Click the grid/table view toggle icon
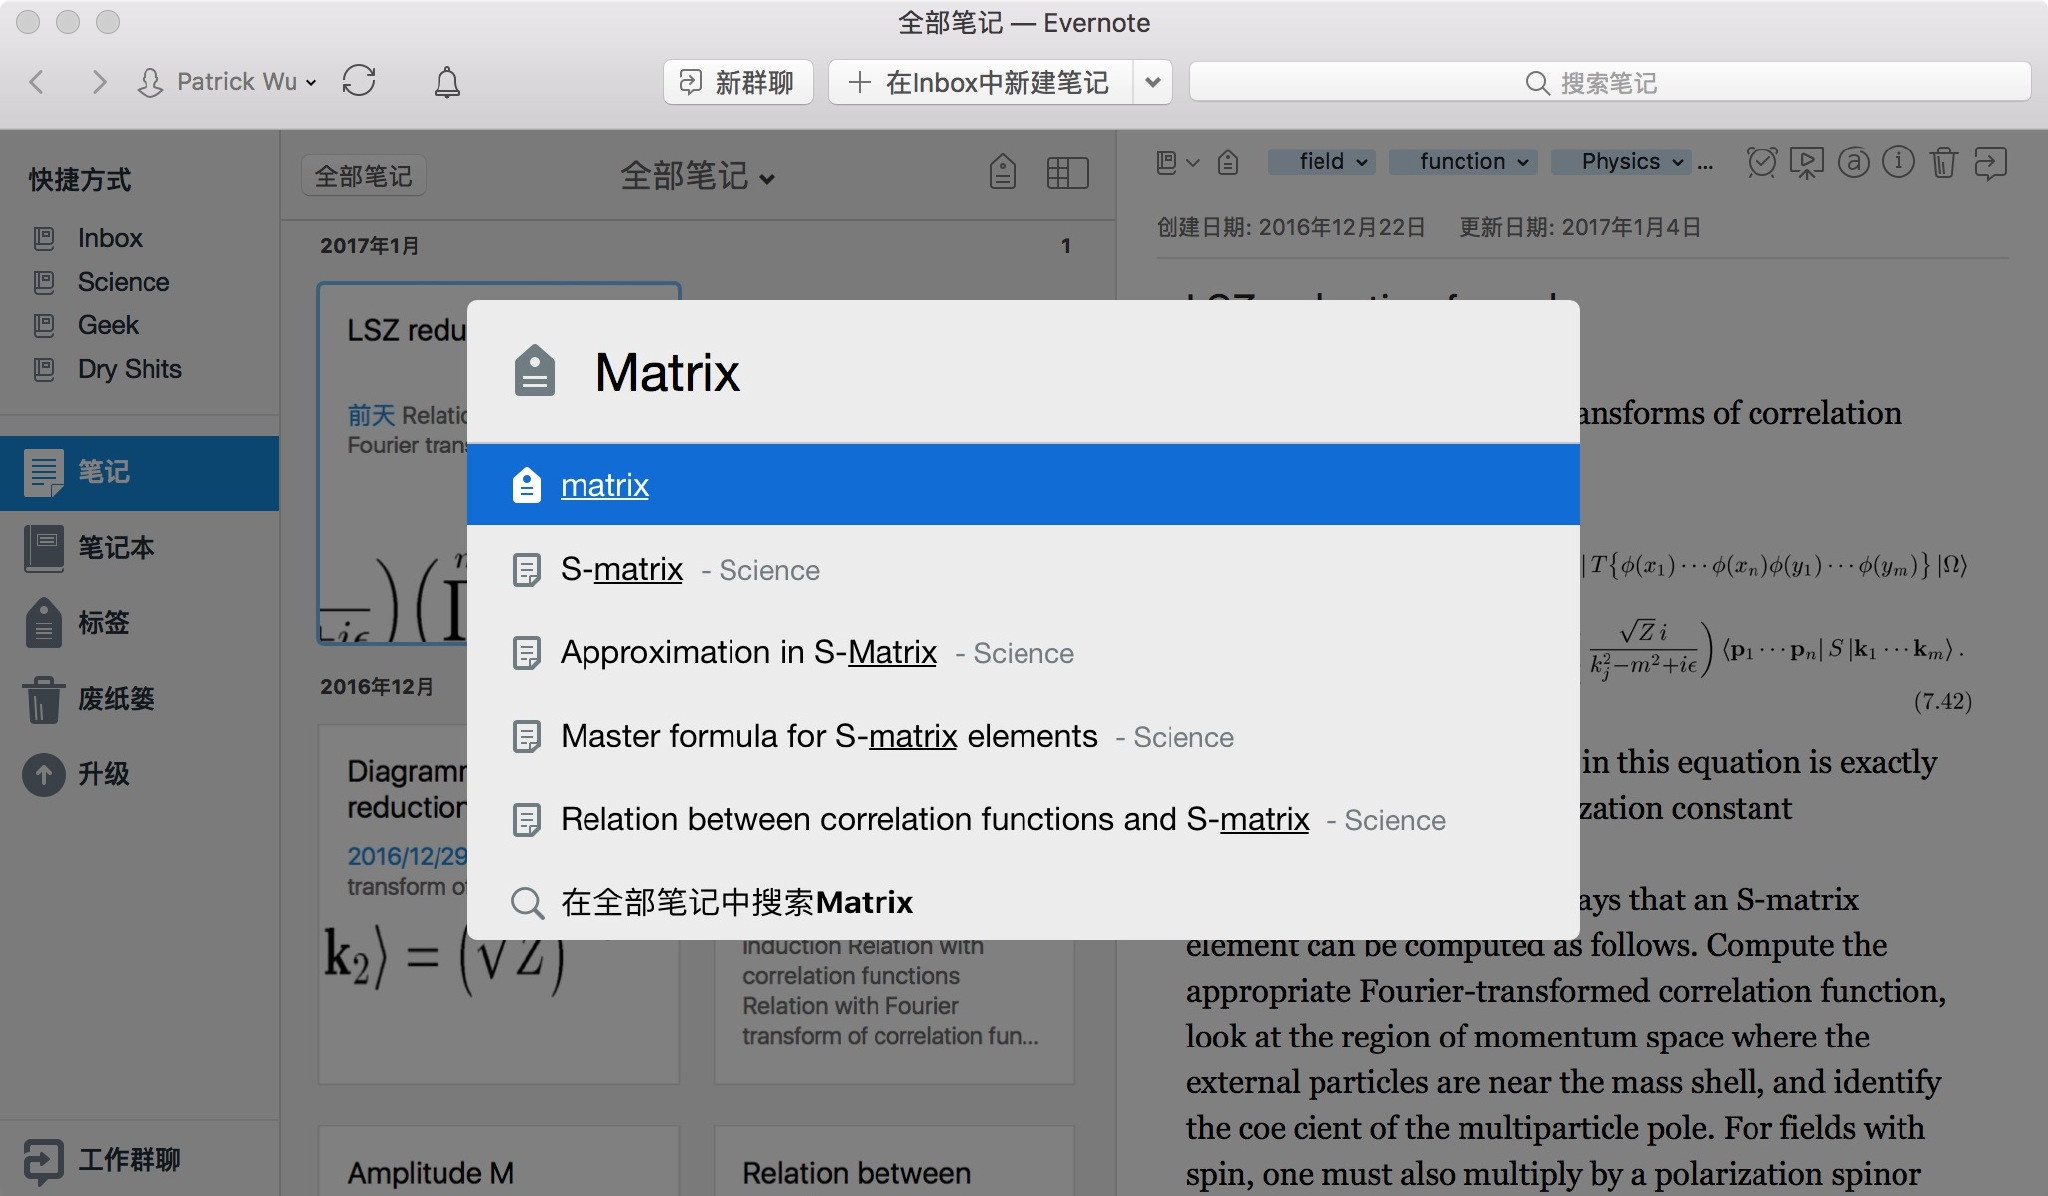This screenshot has width=2048, height=1196. 1065,172
